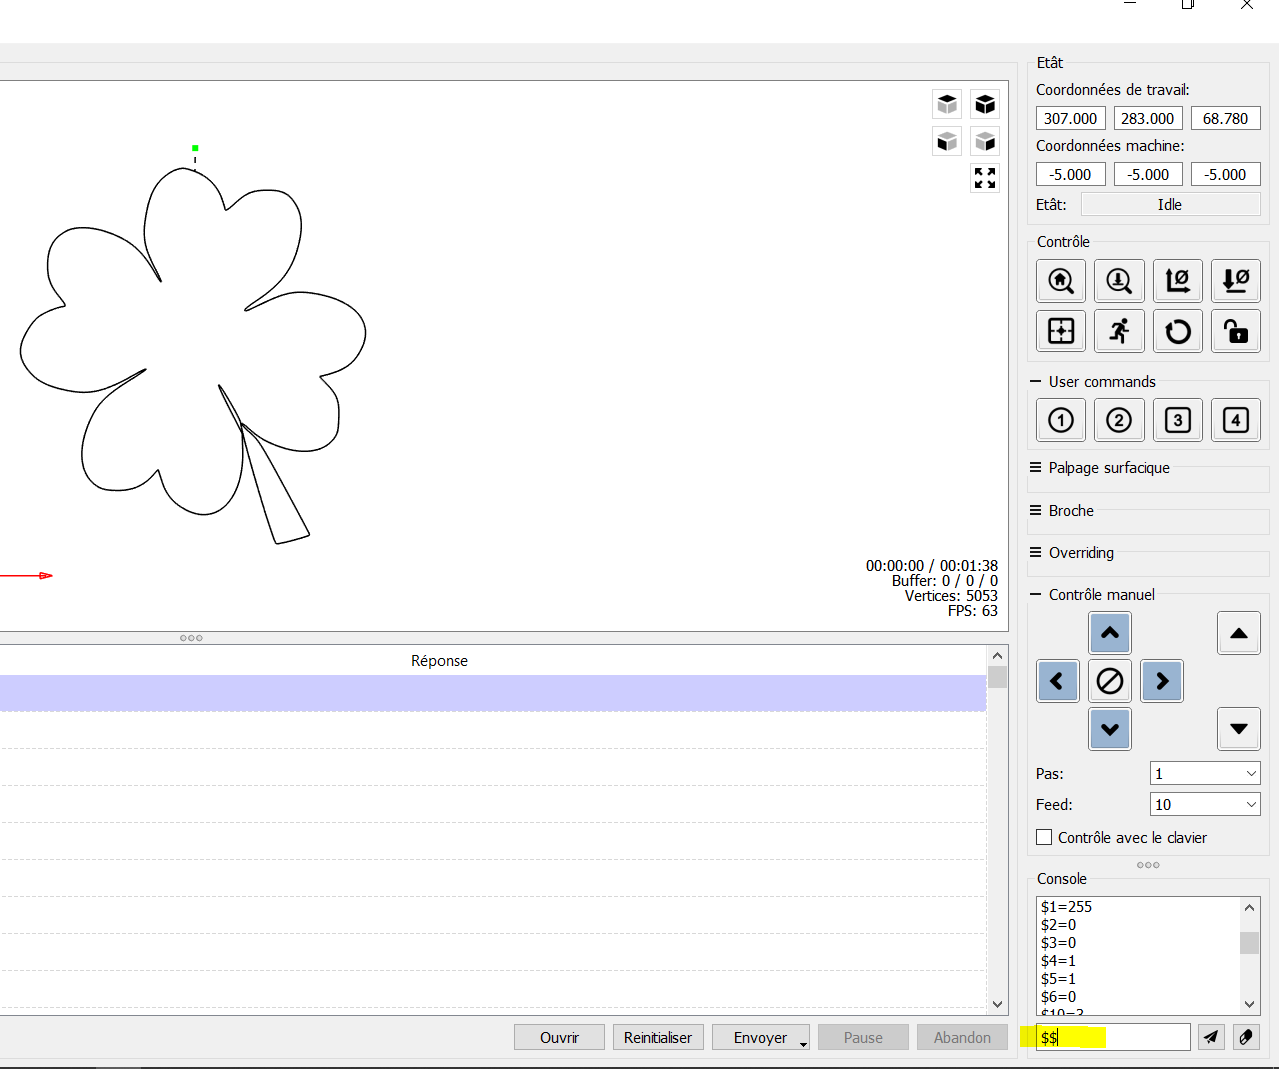Click the Zero Z icon

[1236, 281]
